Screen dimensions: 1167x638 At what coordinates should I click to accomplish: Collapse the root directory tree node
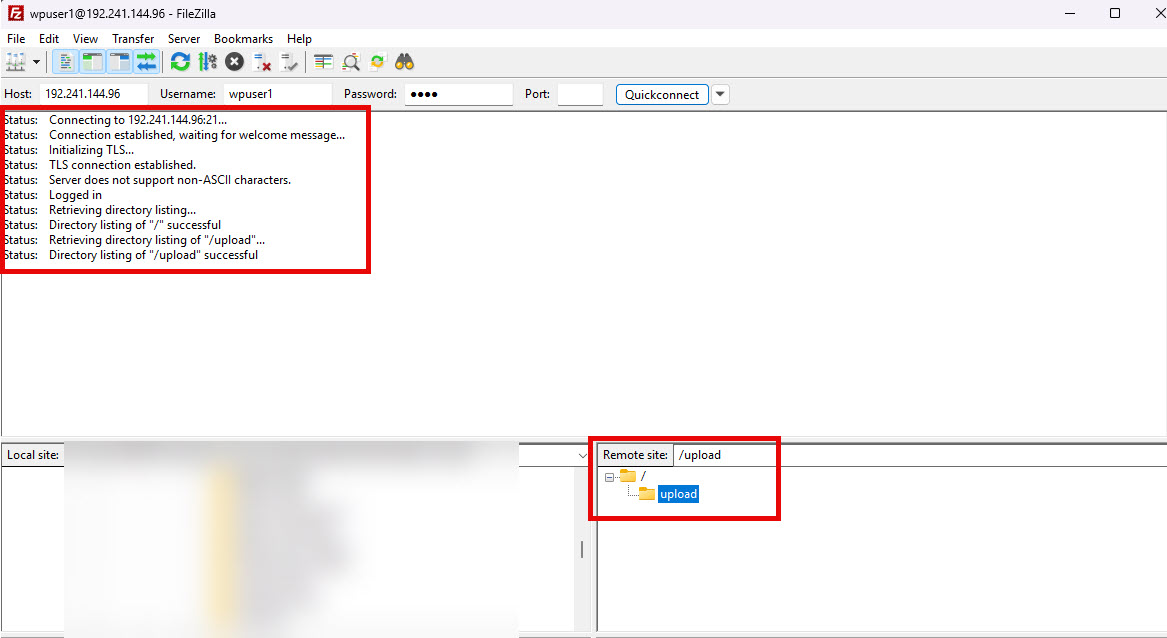pyautogui.click(x=608, y=476)
